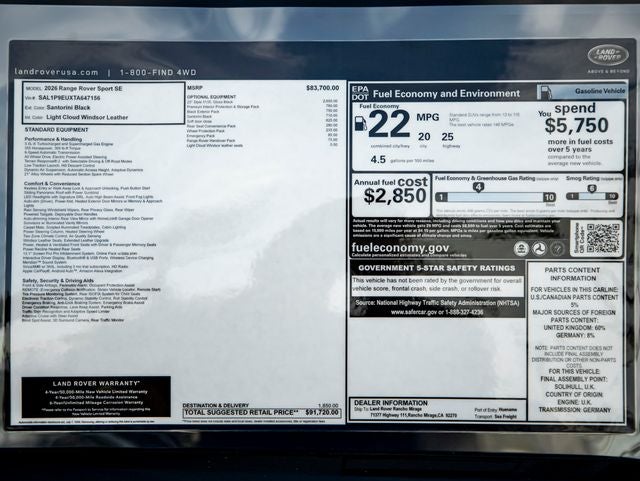Click Light Cloud Windsor leather seats option

[215, 146]
